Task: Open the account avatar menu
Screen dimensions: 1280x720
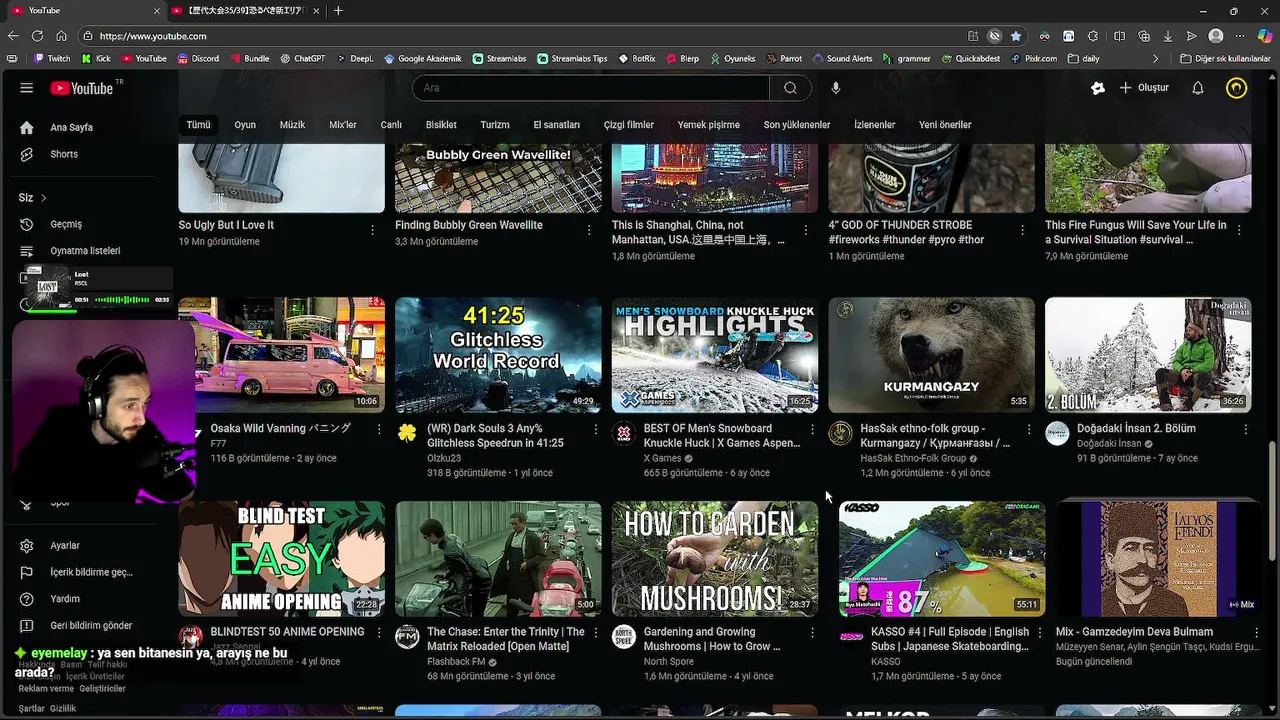Action: coord(1237,88)
